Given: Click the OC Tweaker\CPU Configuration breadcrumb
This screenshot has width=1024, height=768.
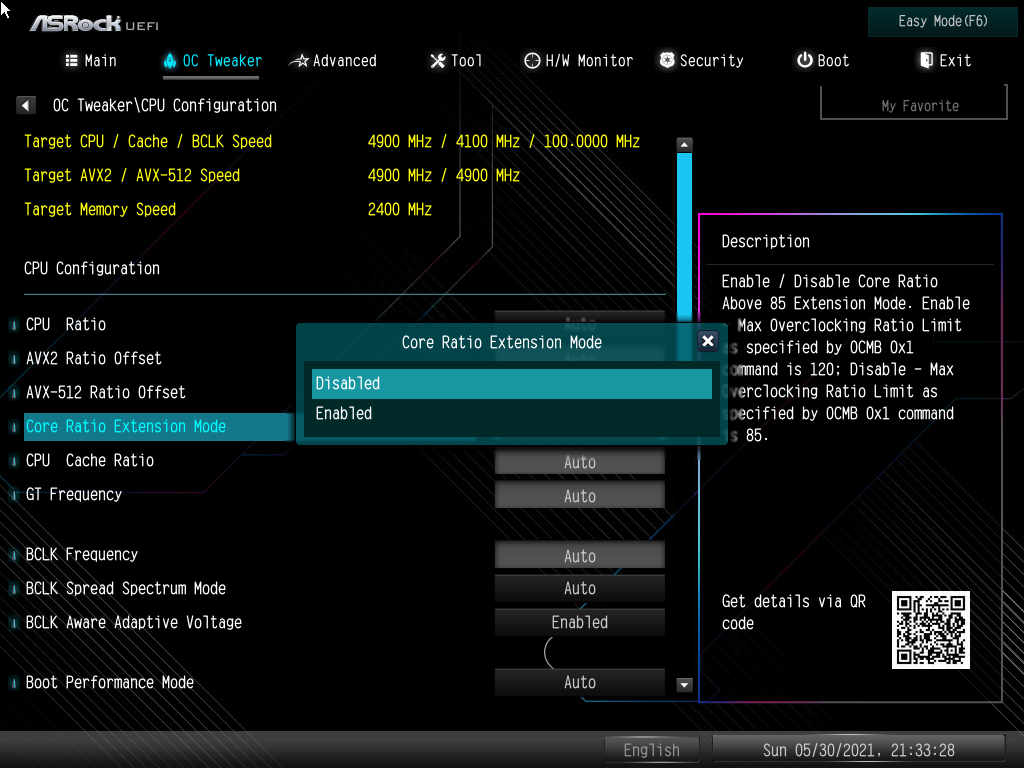Looking at the screenshot, I should (165, 105).
